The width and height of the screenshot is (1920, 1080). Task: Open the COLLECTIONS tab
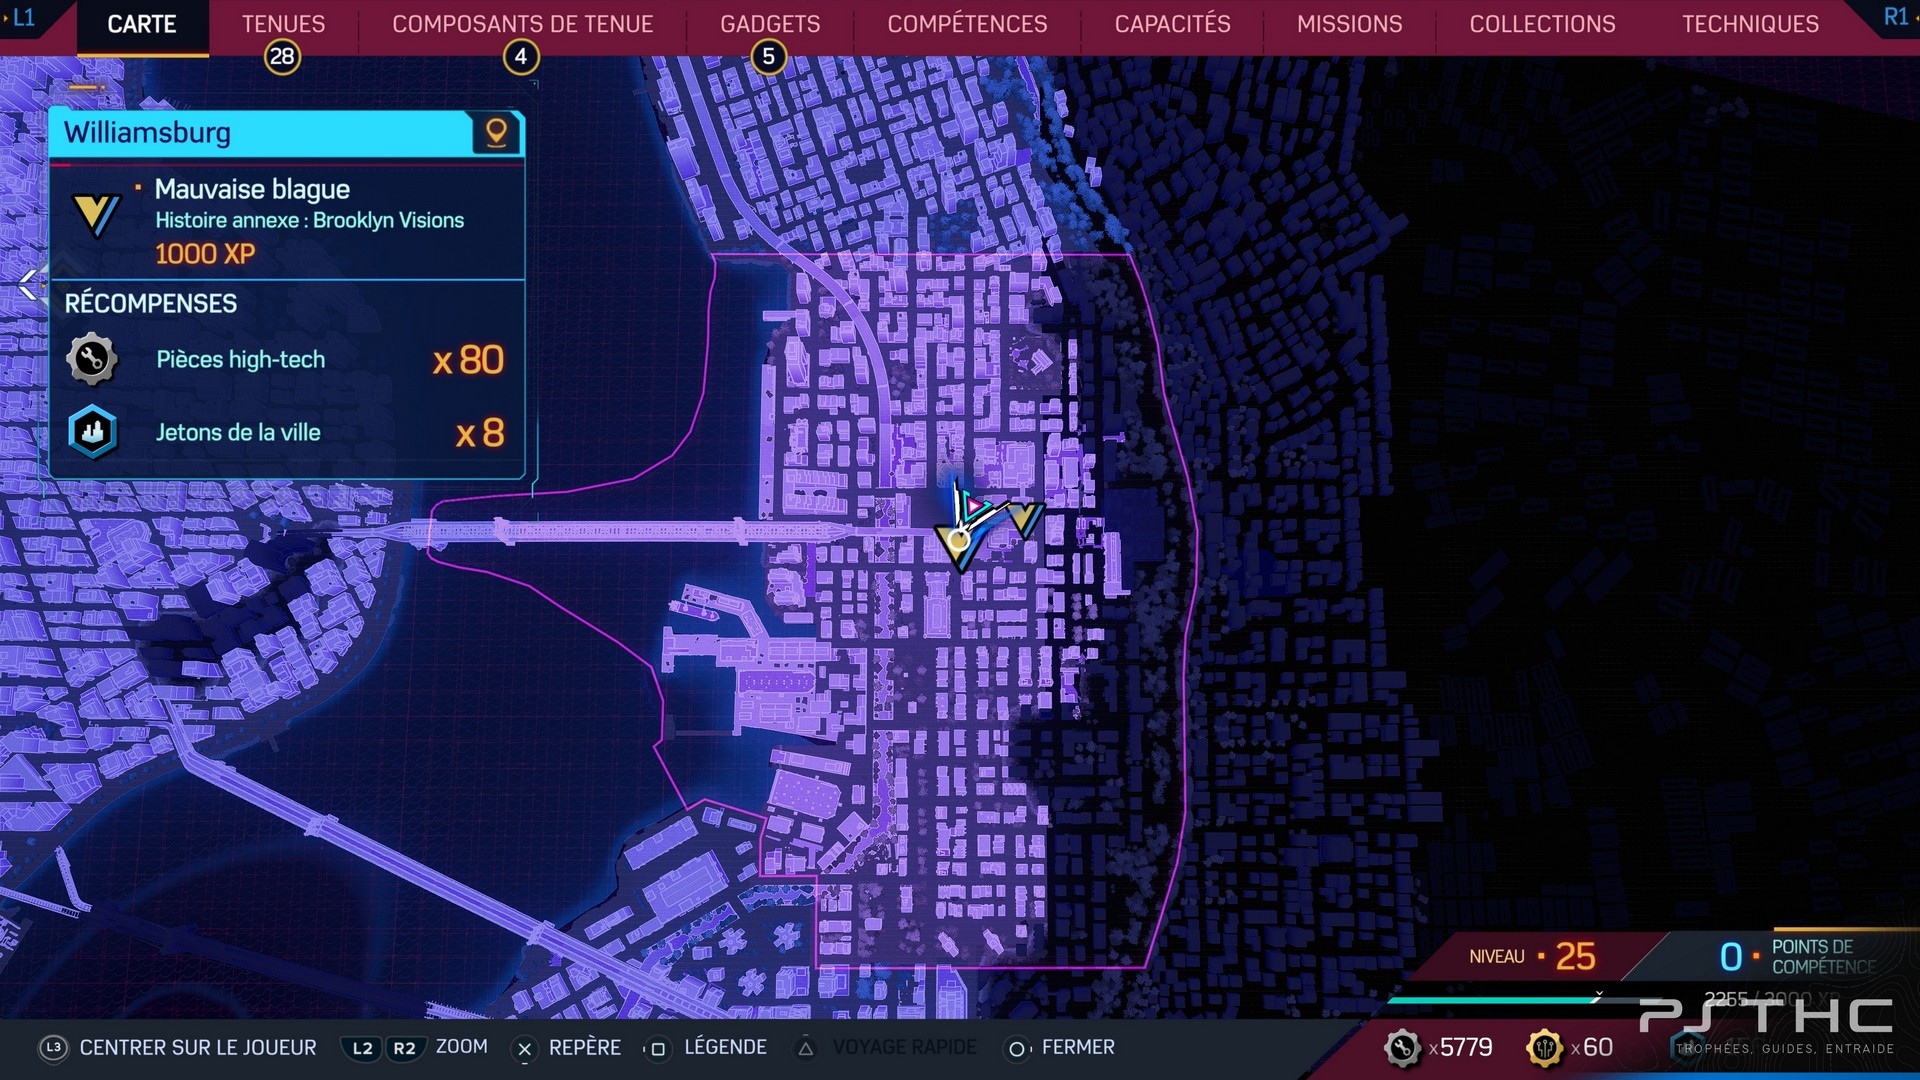pyautogui.click(x=1542, y=24)
